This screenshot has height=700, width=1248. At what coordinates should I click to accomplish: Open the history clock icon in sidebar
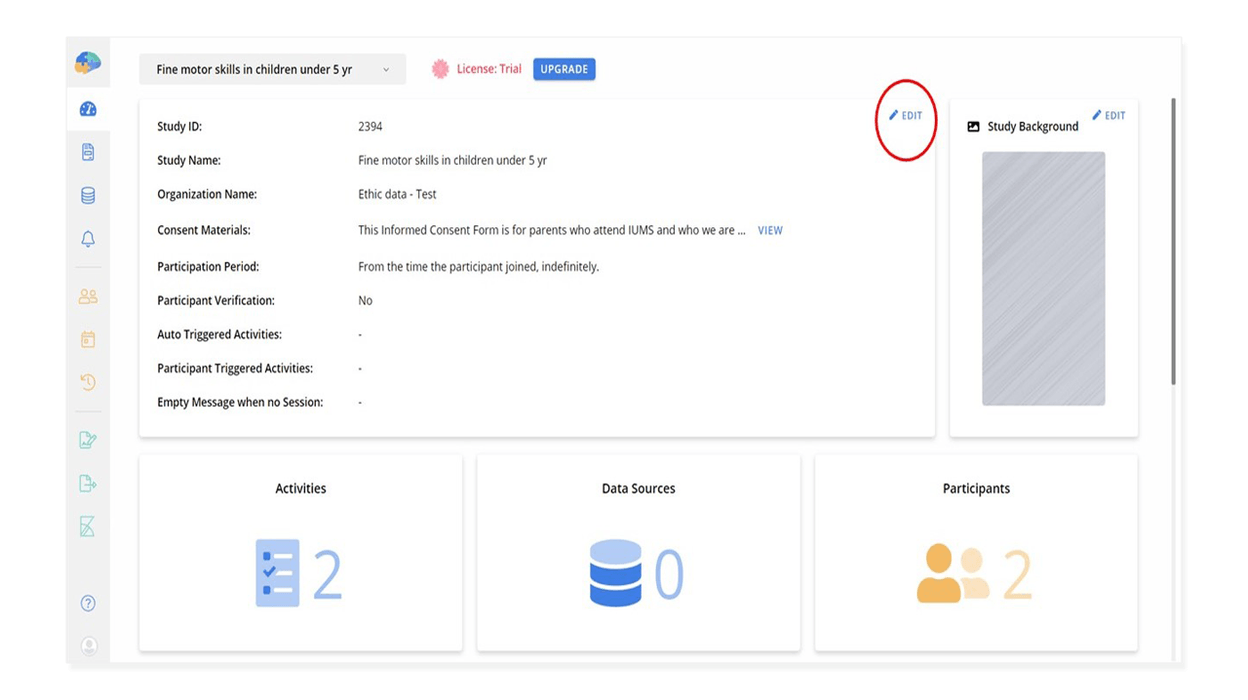pyautogui.click(x=88, y=382)
